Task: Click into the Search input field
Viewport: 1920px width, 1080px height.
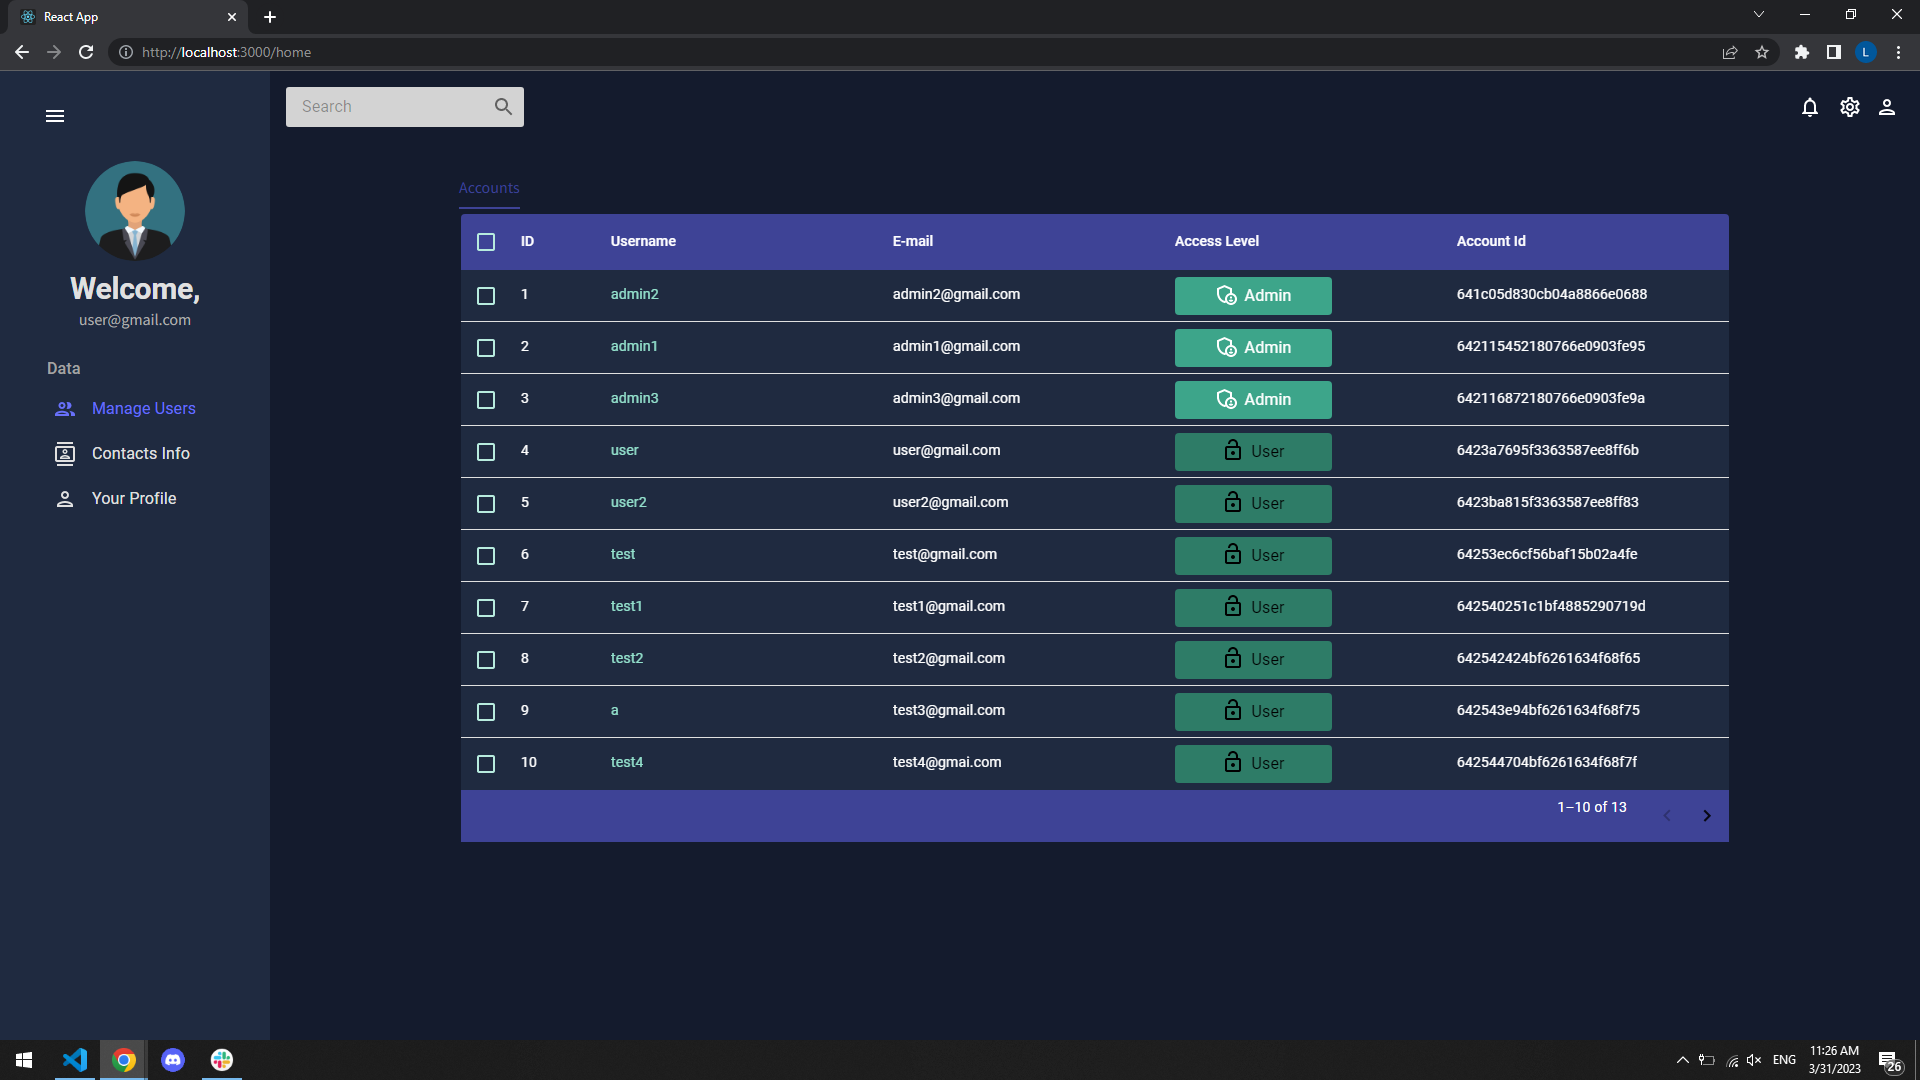Action: coord(390,107)
